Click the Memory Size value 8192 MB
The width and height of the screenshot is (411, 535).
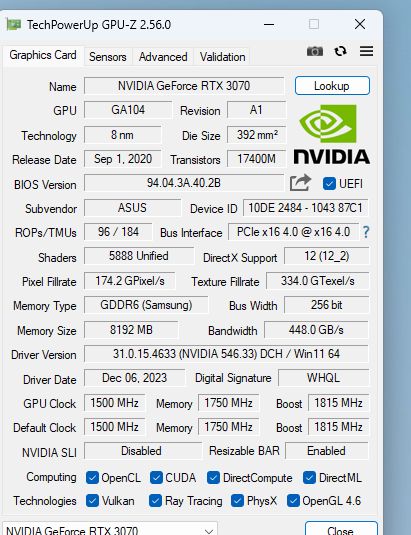pyautogui.click(x=131, y=330)
